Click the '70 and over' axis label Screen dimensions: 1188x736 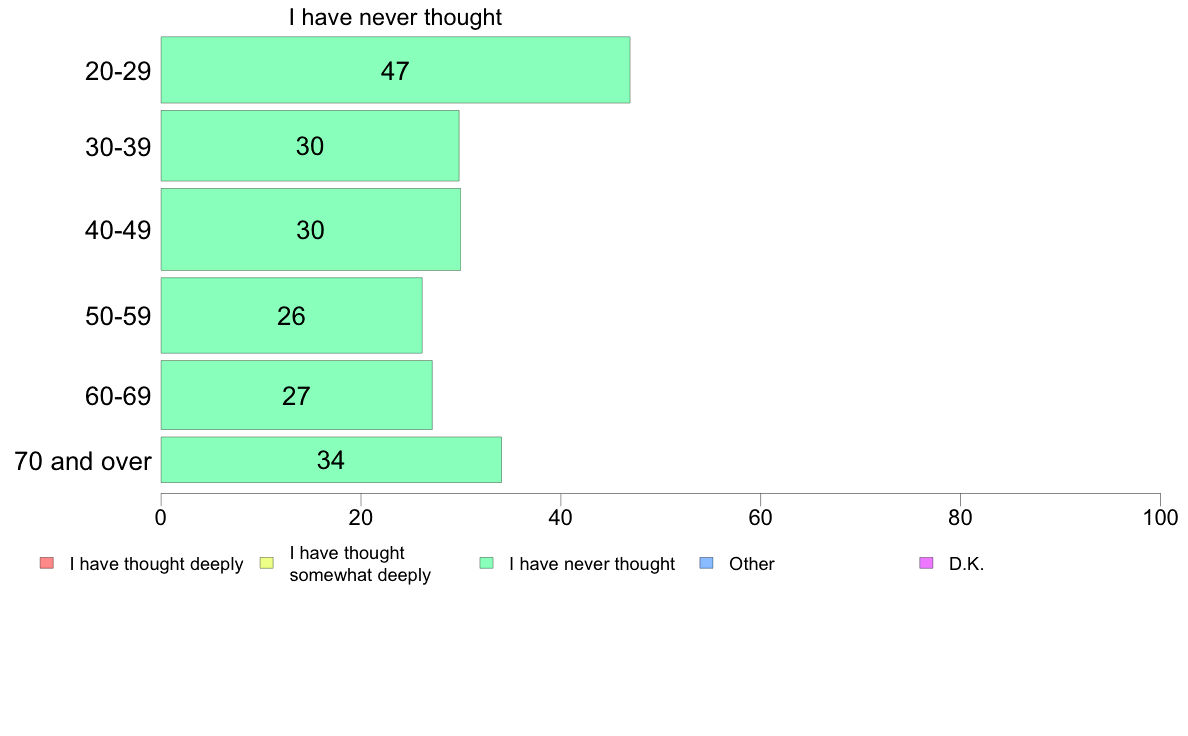tap(83, 461)
